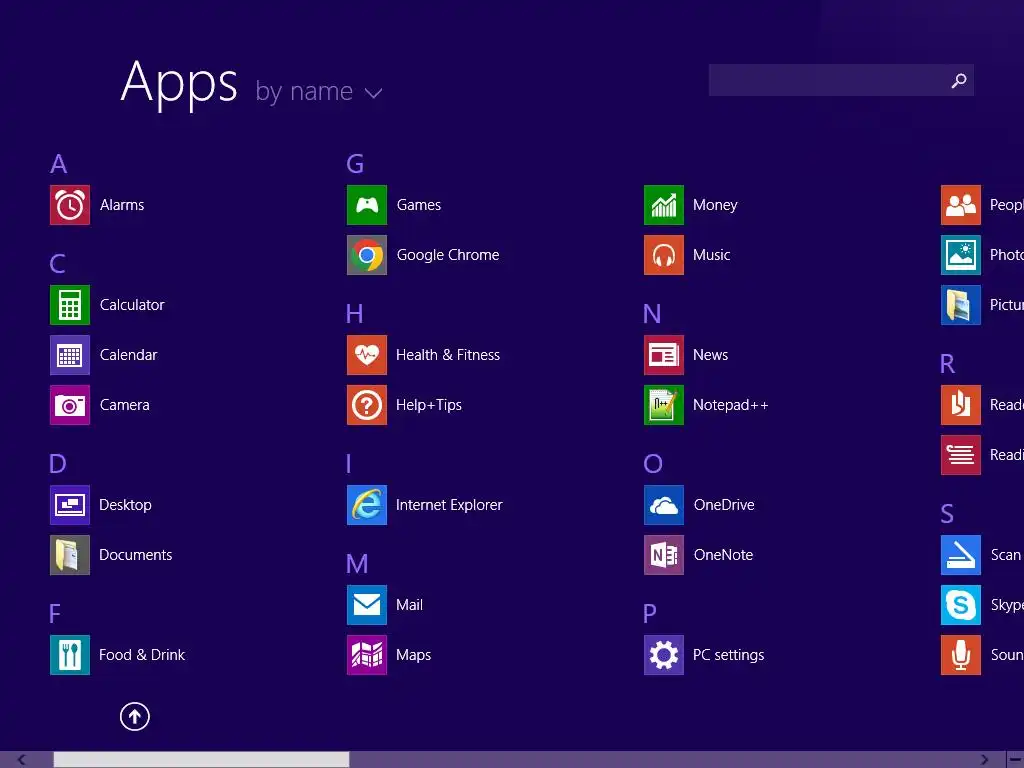Open the Games app icon
The height and width of the screenshot is (768, 1024).
[367, 205]
